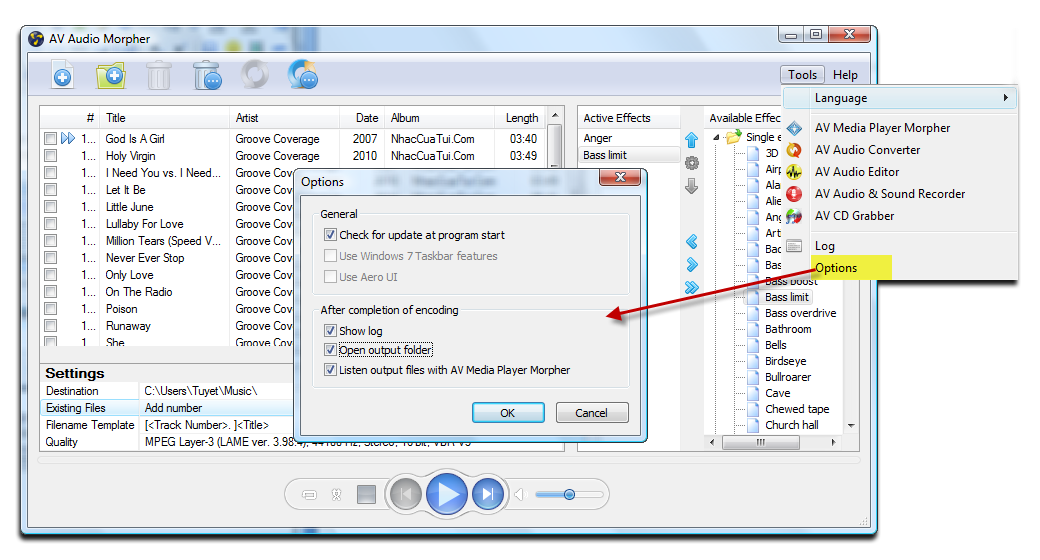This screenshot has width=1040, height=560.
Task: Open the Log menu entry
Action: (x=824, y=246)
